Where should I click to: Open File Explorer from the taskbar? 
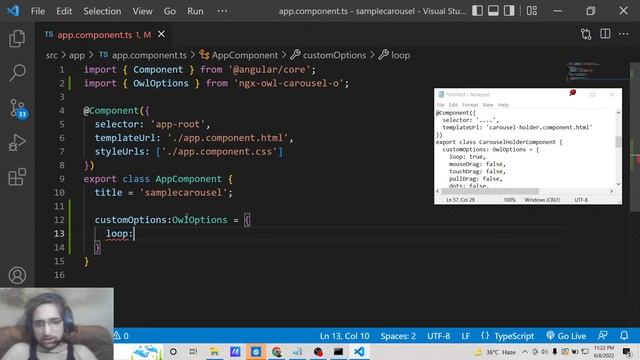click(214, 351)
